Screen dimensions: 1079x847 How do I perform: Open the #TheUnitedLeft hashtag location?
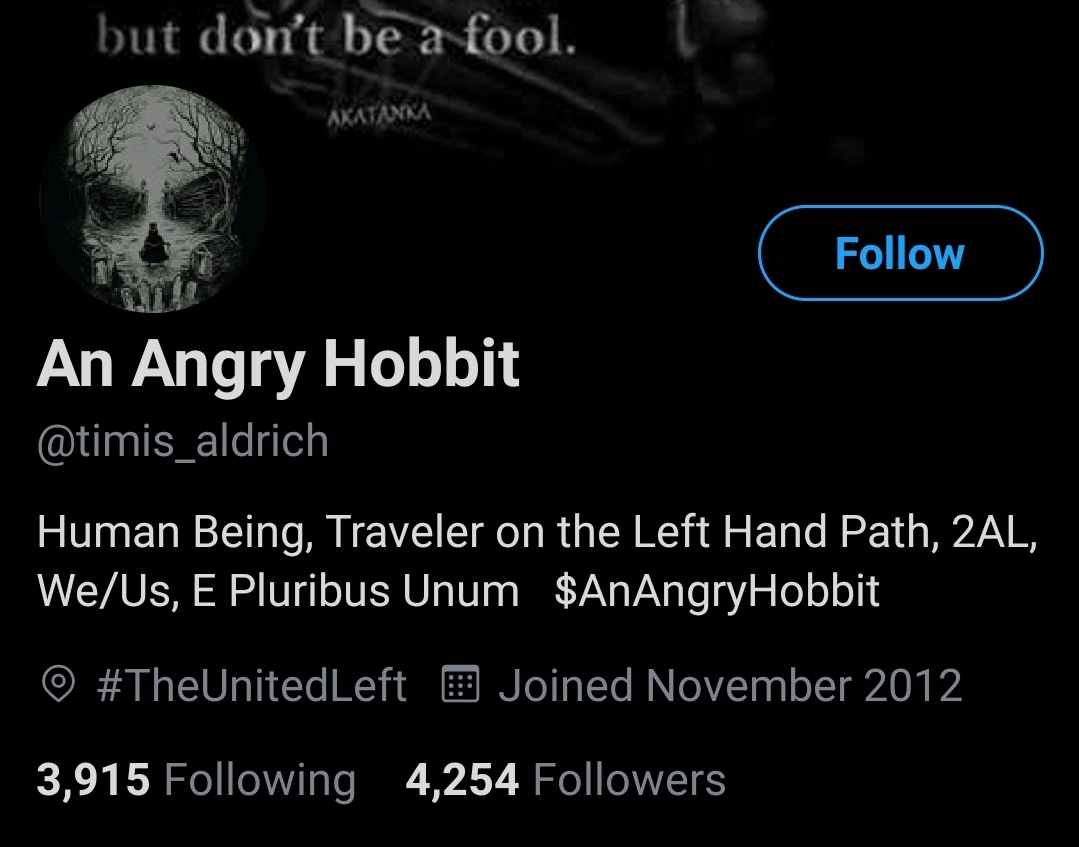click(252, 685)
